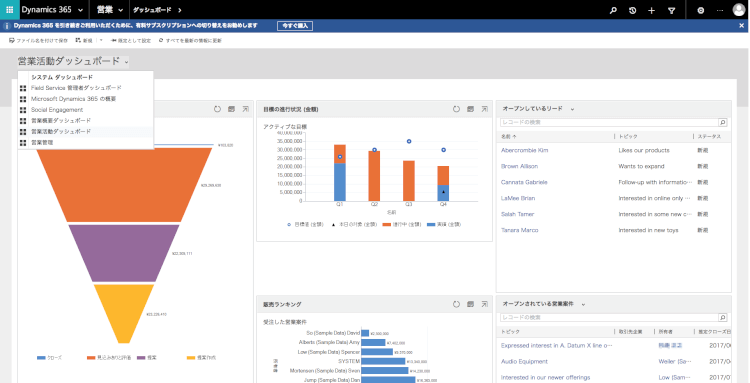750x383 pixels.
Task: Focus search field in オープンされている営業案件
Action: click(609, 317)
